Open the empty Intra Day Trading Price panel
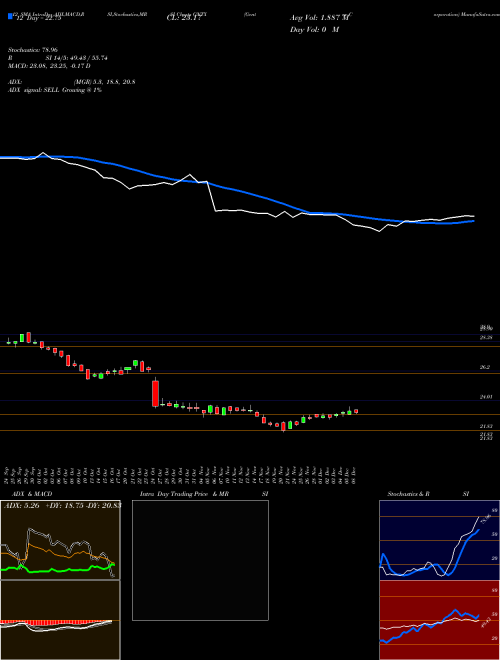This screenshot has width=500, height=660. coord(200,560)
